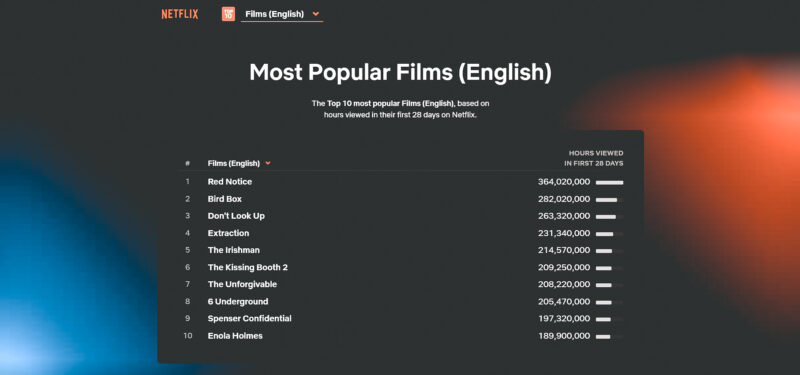Click the orange chevron in the header dropdown

tap(316, 14)
